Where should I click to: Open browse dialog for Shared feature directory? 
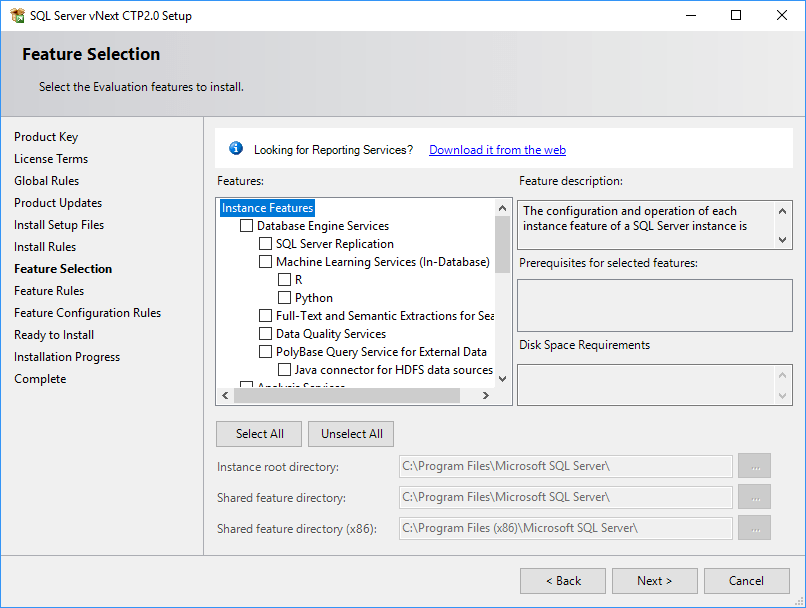(755, 497)
